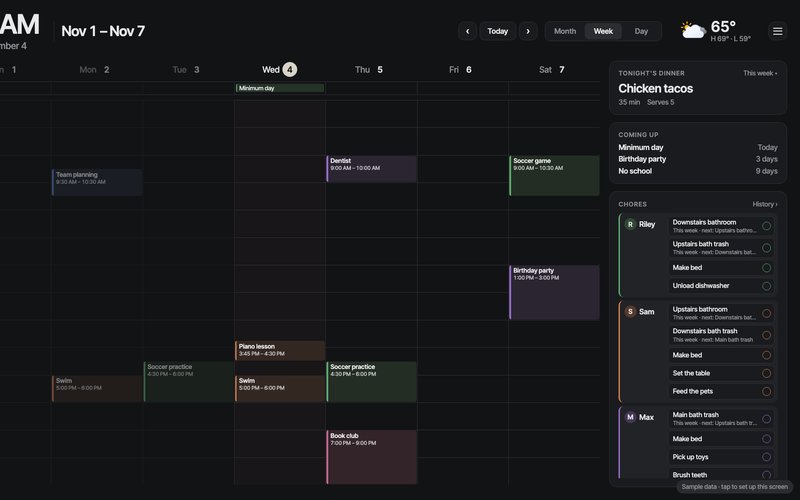Check off Max's Main bath trash
The image size is (800, 500).
click(x=766, y=418)
